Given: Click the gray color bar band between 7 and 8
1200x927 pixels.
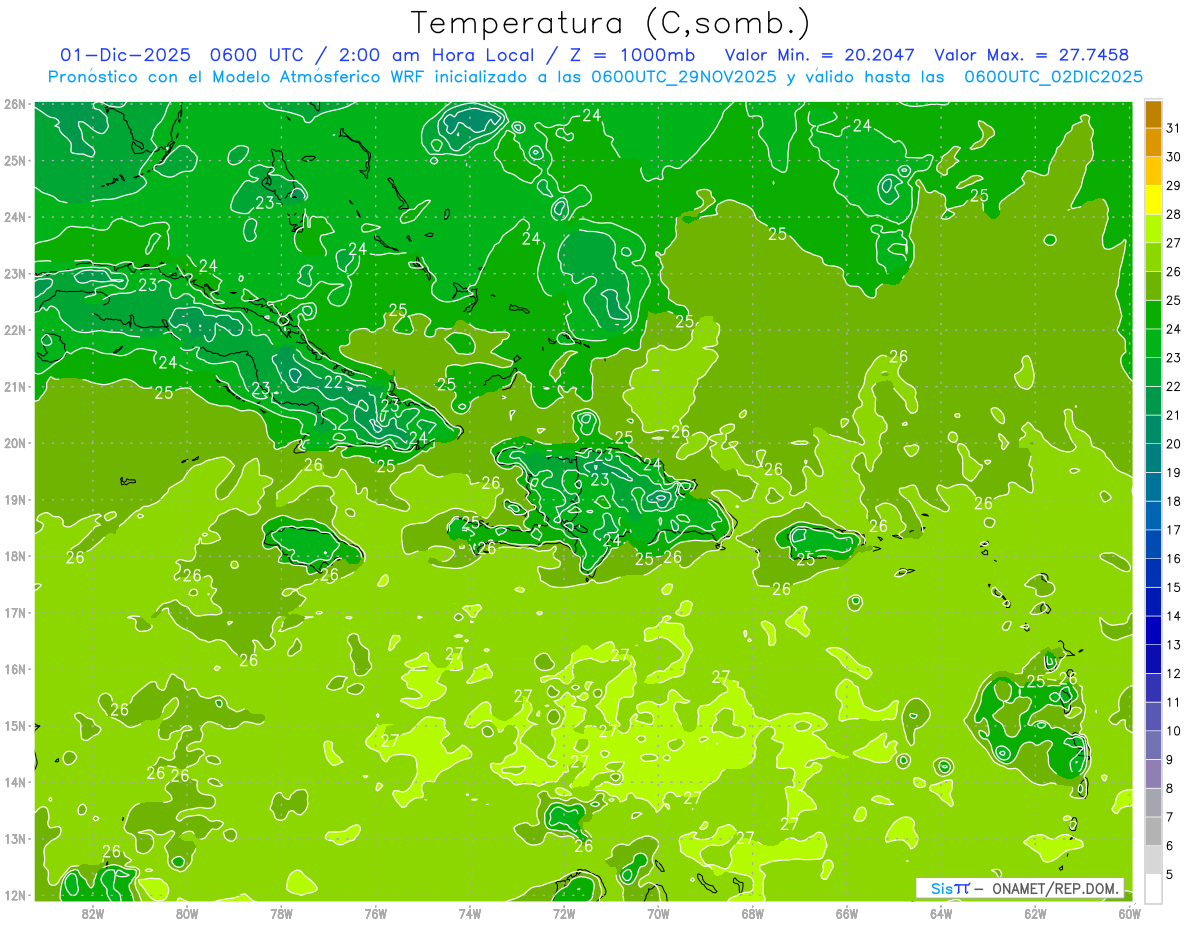Looking at the screenshot, I should click(1153, 802).
